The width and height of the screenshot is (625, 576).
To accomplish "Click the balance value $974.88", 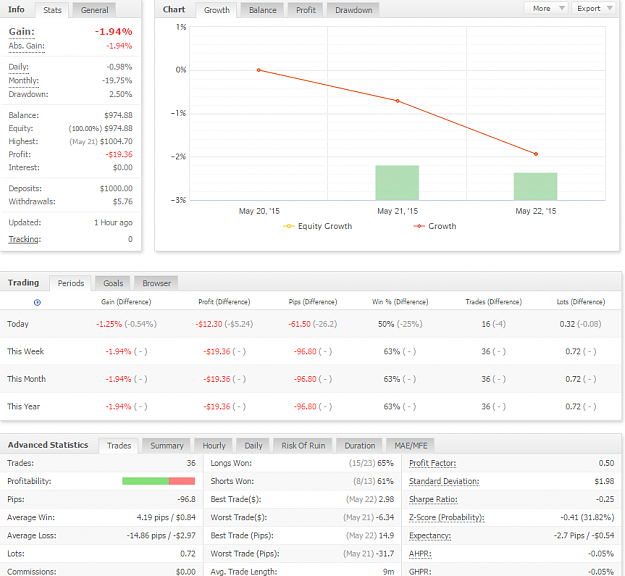I will 118,115.
